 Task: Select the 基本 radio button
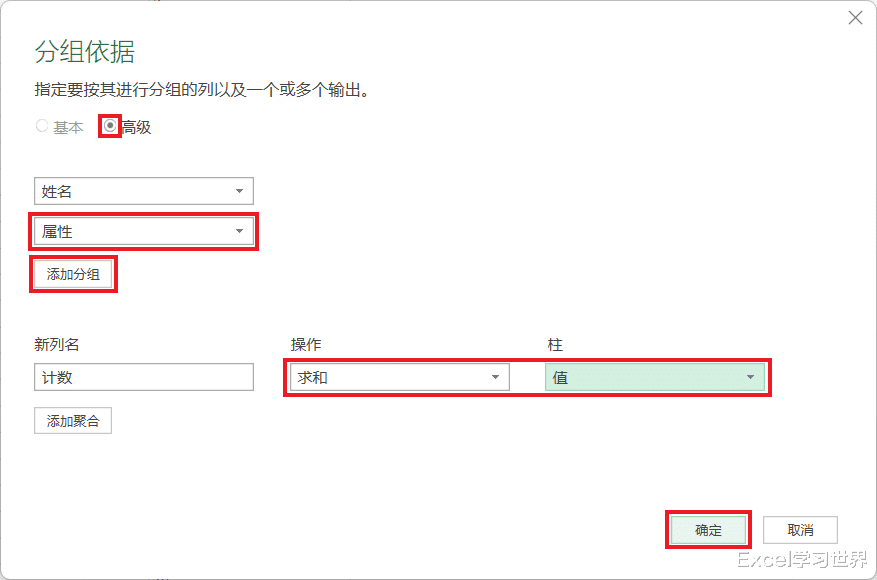click(x=42, y=127)
